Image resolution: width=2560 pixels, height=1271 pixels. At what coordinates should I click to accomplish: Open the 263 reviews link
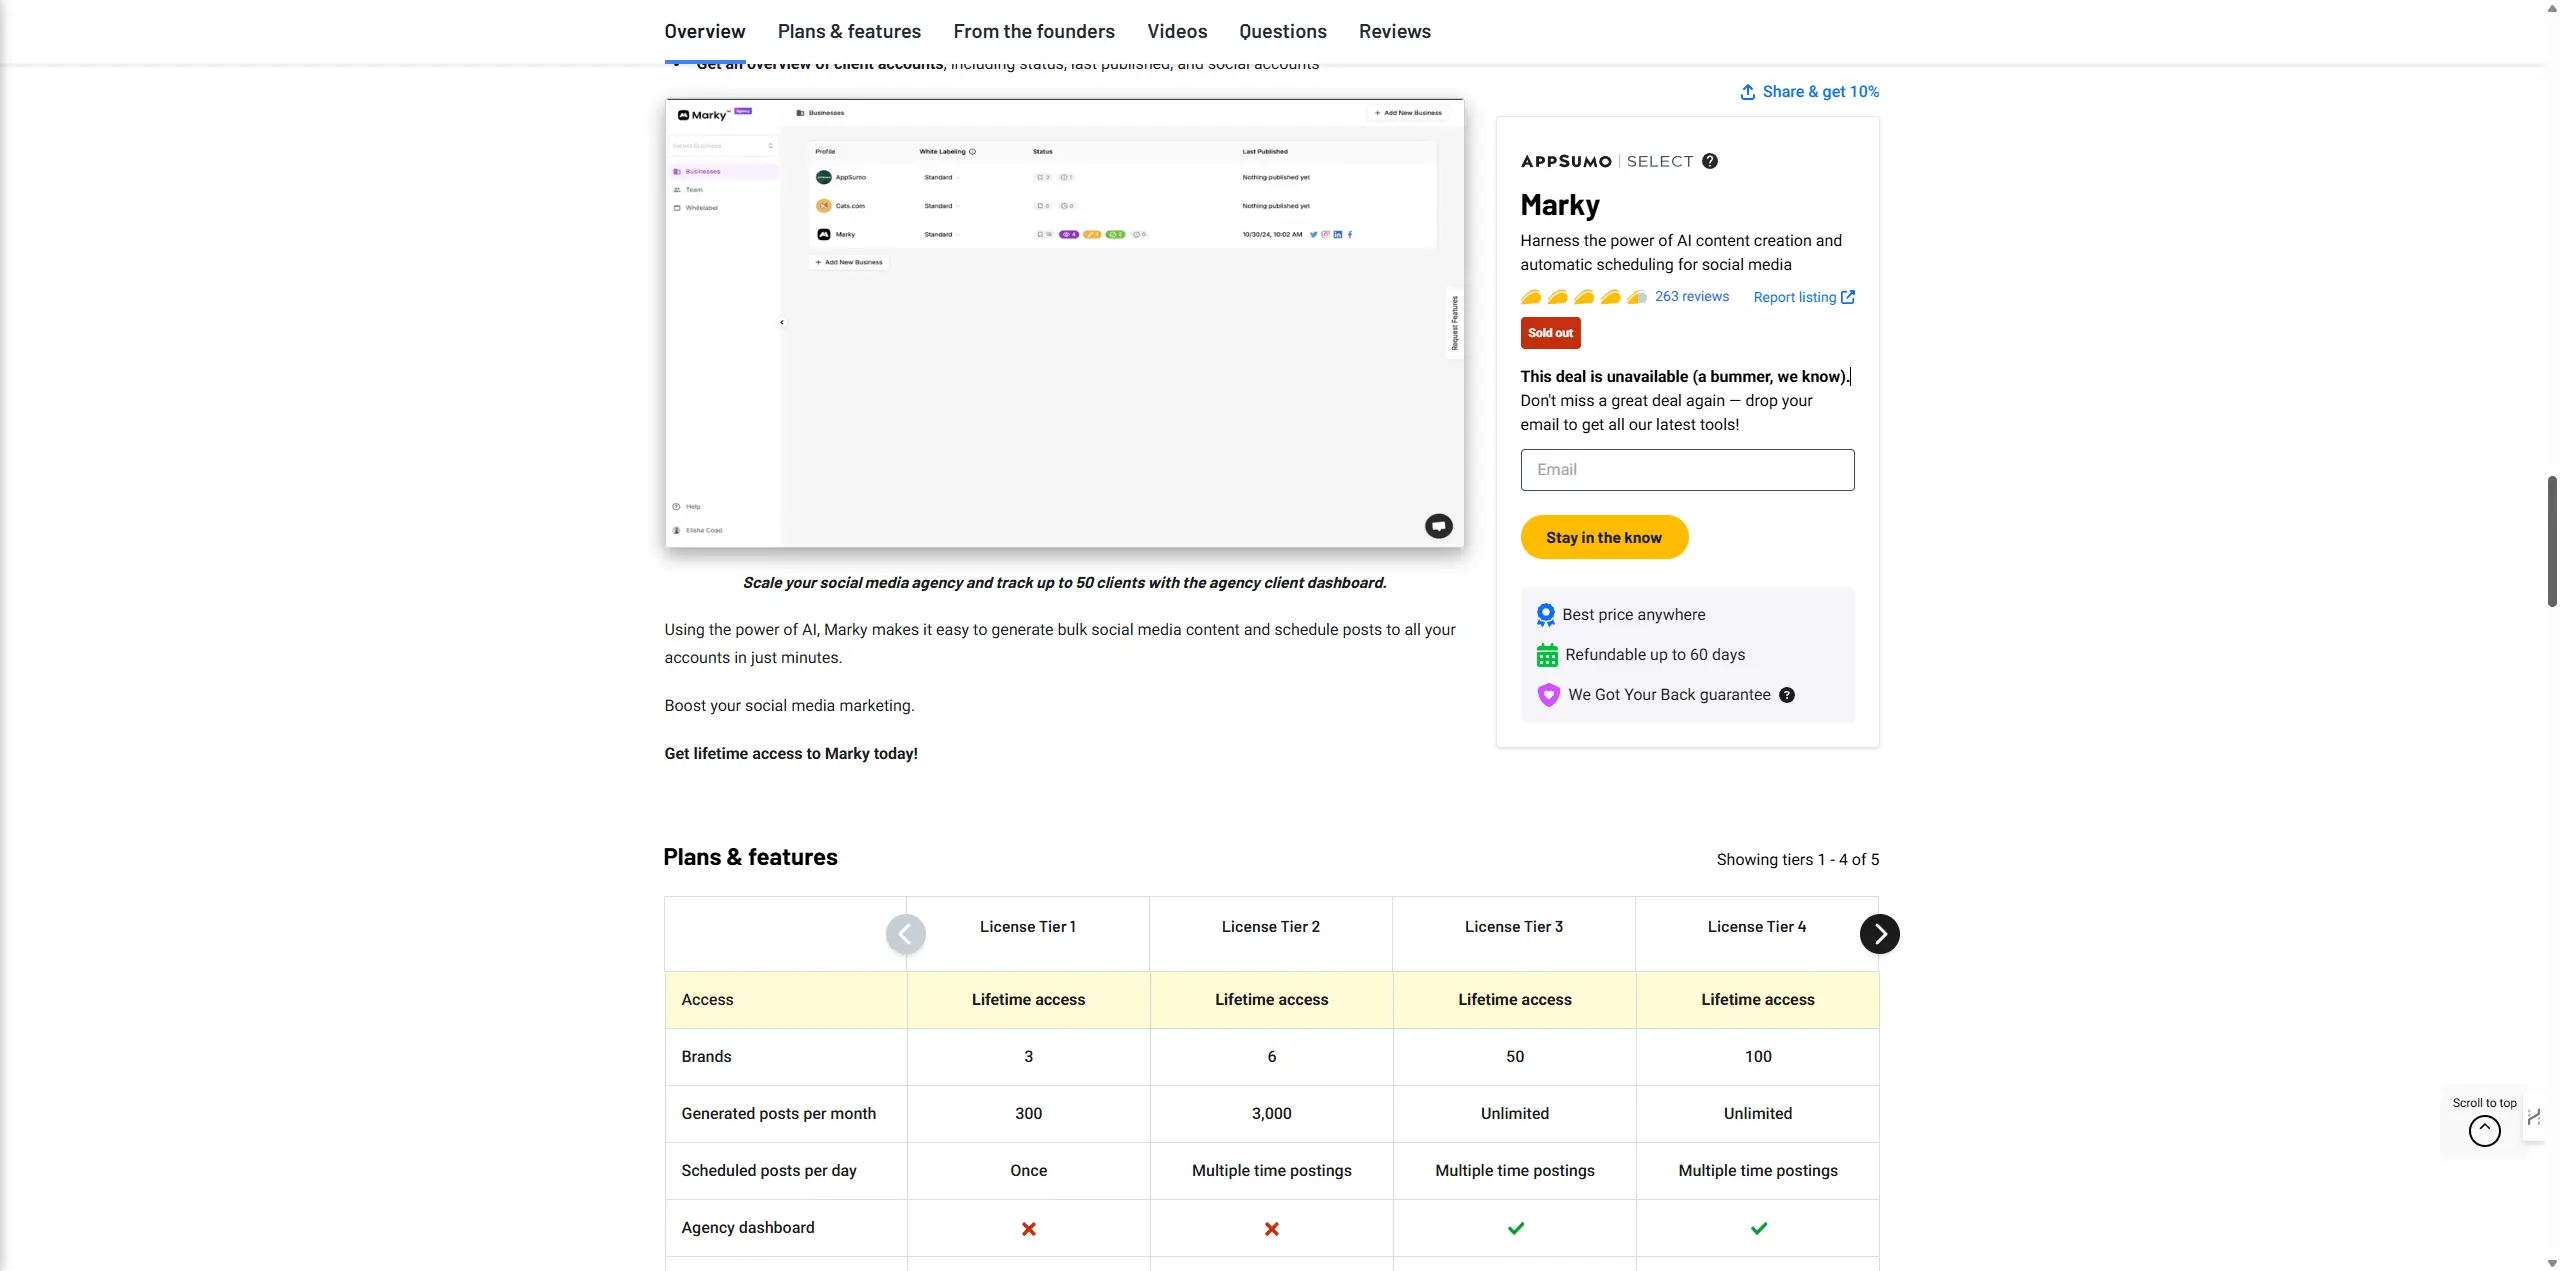(1691, 297)
